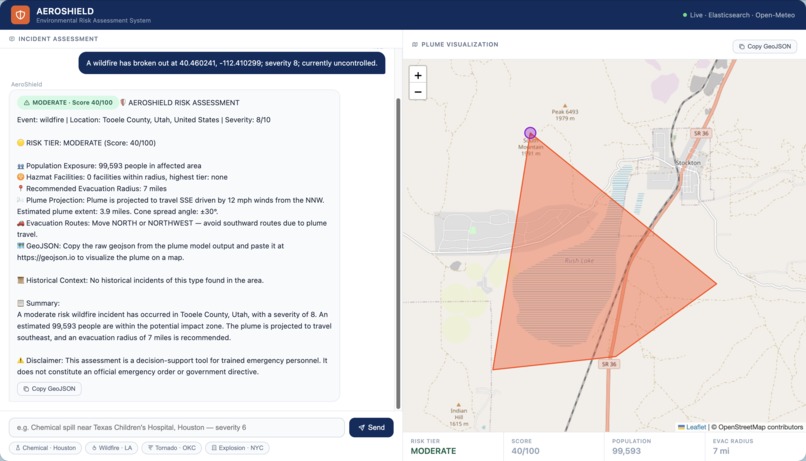Viewport: 806px width, 461px height.
Task: Choose the Tornado · OKC preset chip
Action: coord(172,448)
